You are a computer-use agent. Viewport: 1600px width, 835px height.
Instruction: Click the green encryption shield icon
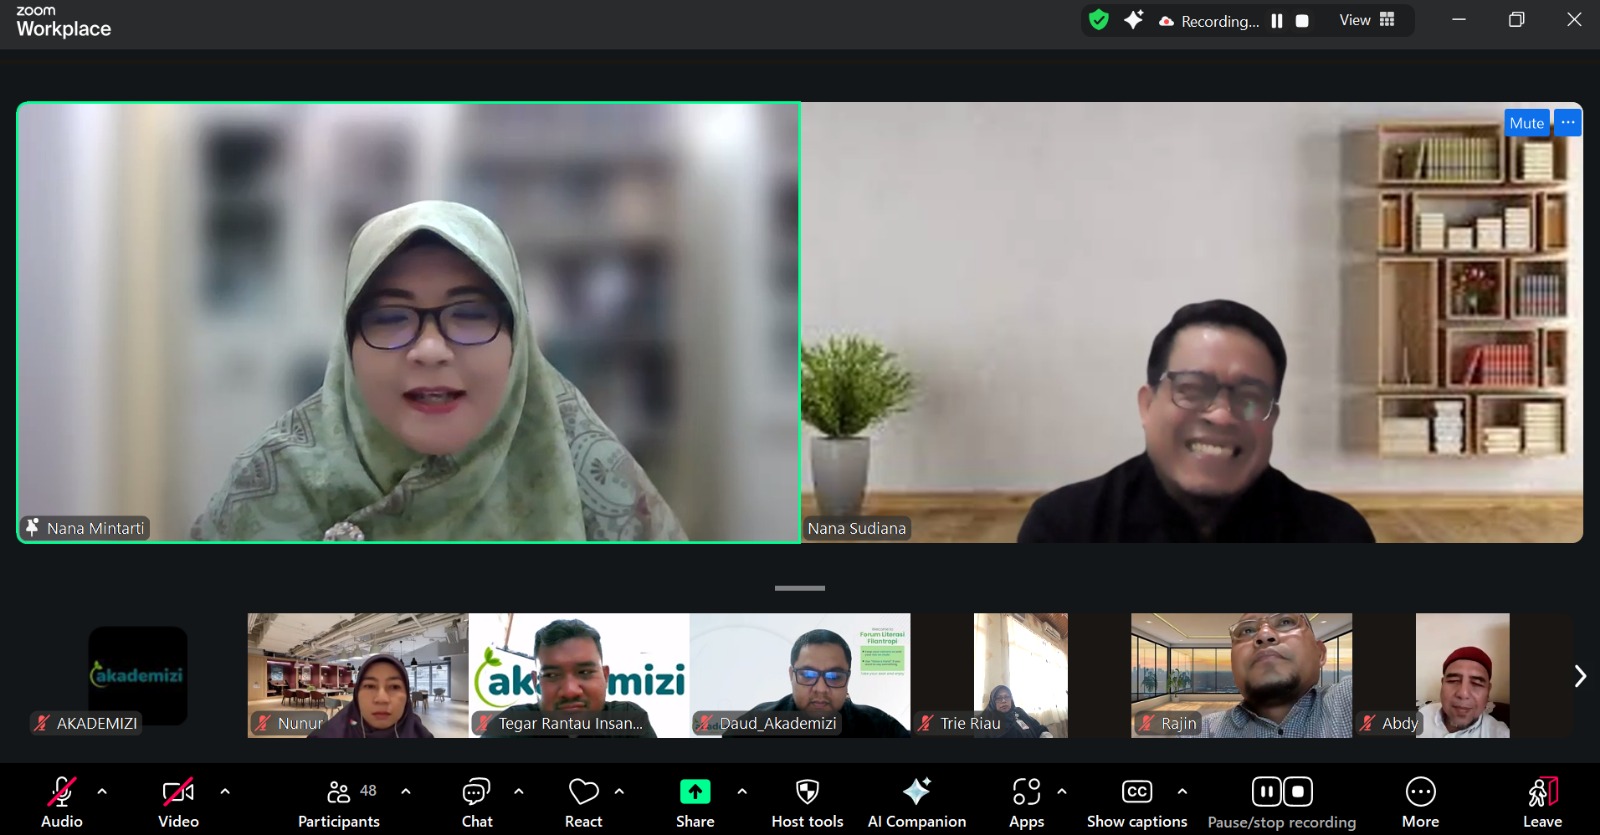[x=1099, y=20]
